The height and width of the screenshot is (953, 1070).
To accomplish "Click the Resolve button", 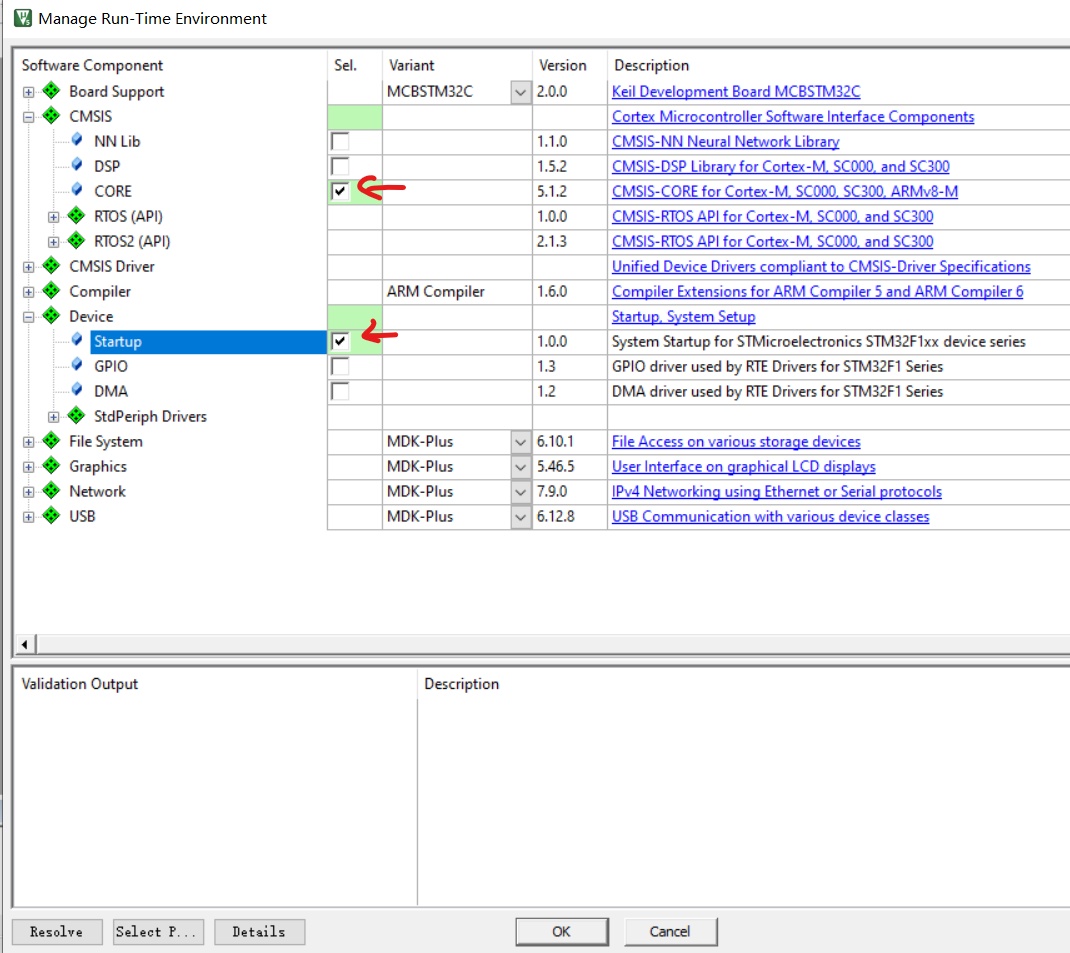I will coord(57,931).
